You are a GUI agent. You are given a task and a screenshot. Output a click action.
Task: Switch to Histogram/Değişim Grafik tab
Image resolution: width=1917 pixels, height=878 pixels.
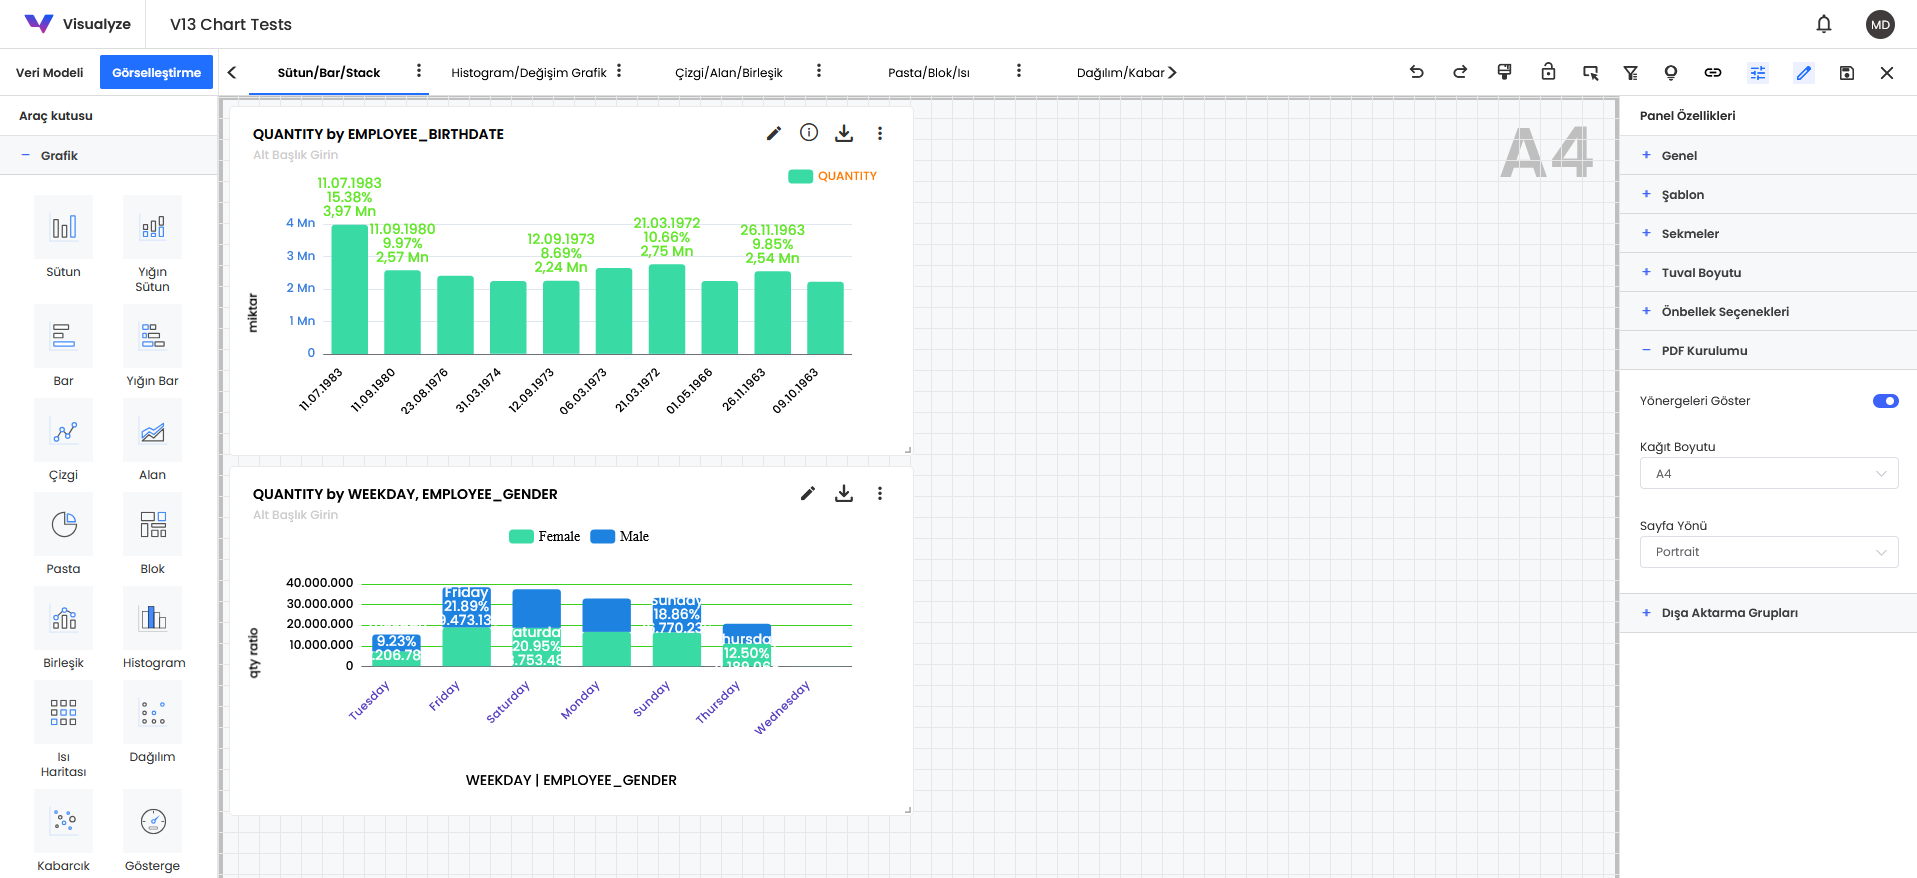528,73
